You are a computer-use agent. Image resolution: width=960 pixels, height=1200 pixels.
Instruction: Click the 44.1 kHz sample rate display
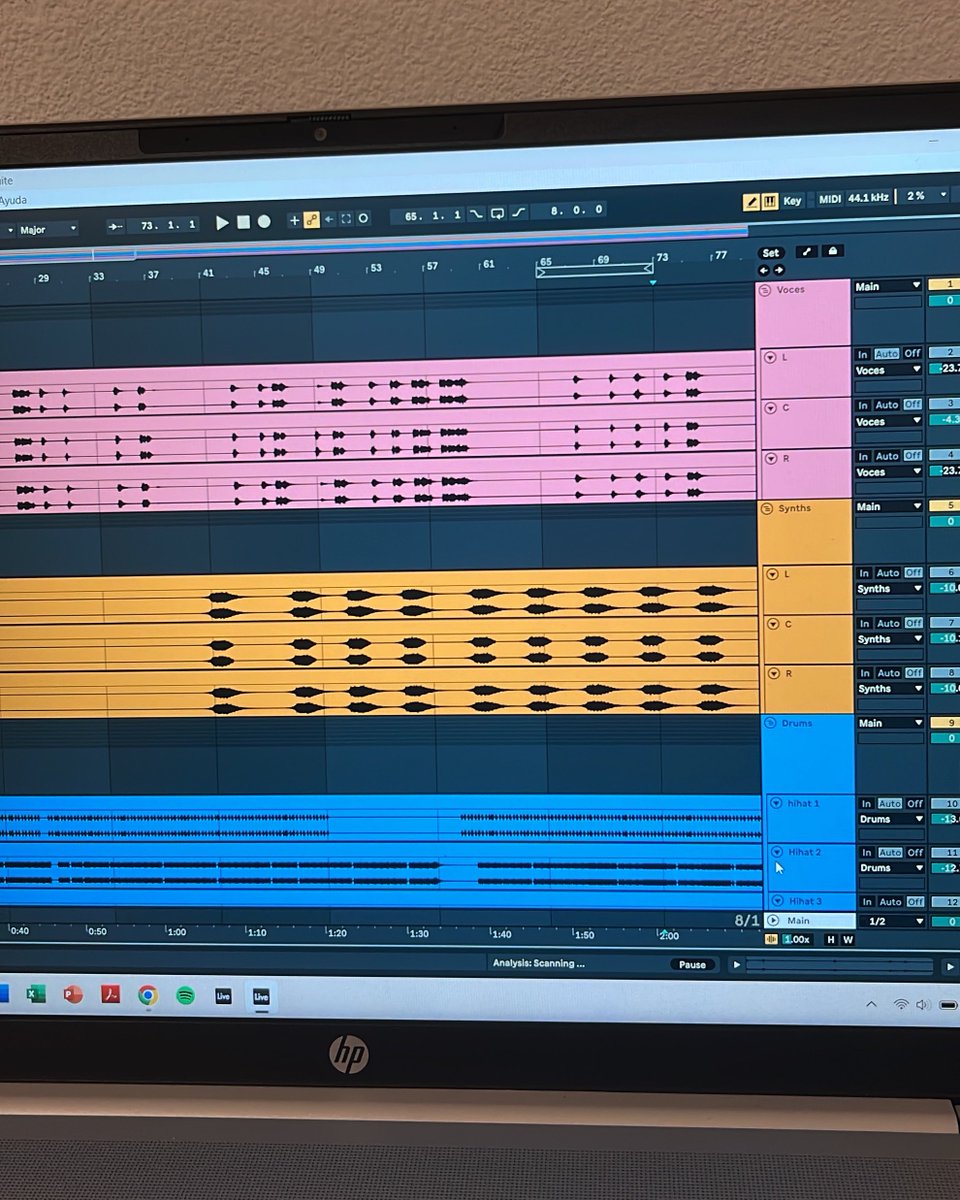[868, 198]
